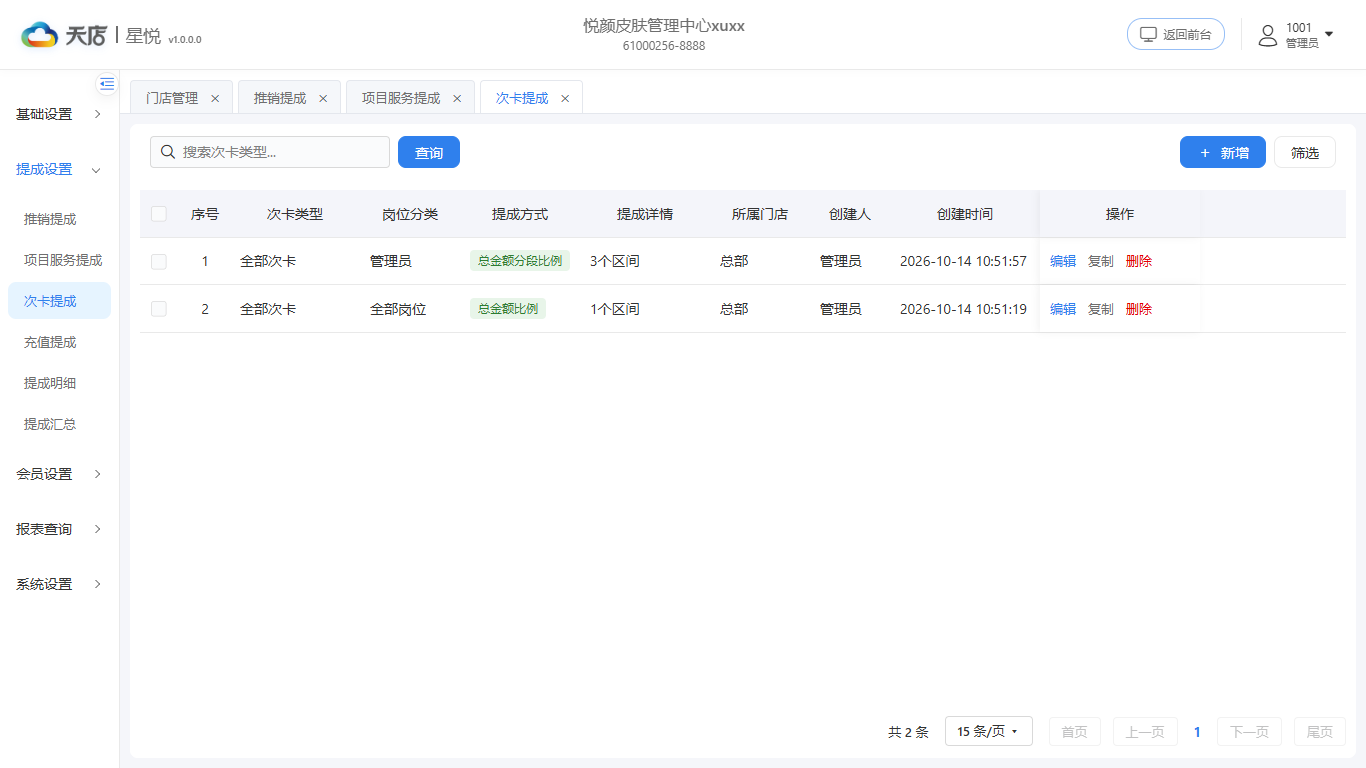This screenshot has height=768, width=1366.
Task: Open the 15 条/页 page size dropdown
Action: [x=988, y=732]
